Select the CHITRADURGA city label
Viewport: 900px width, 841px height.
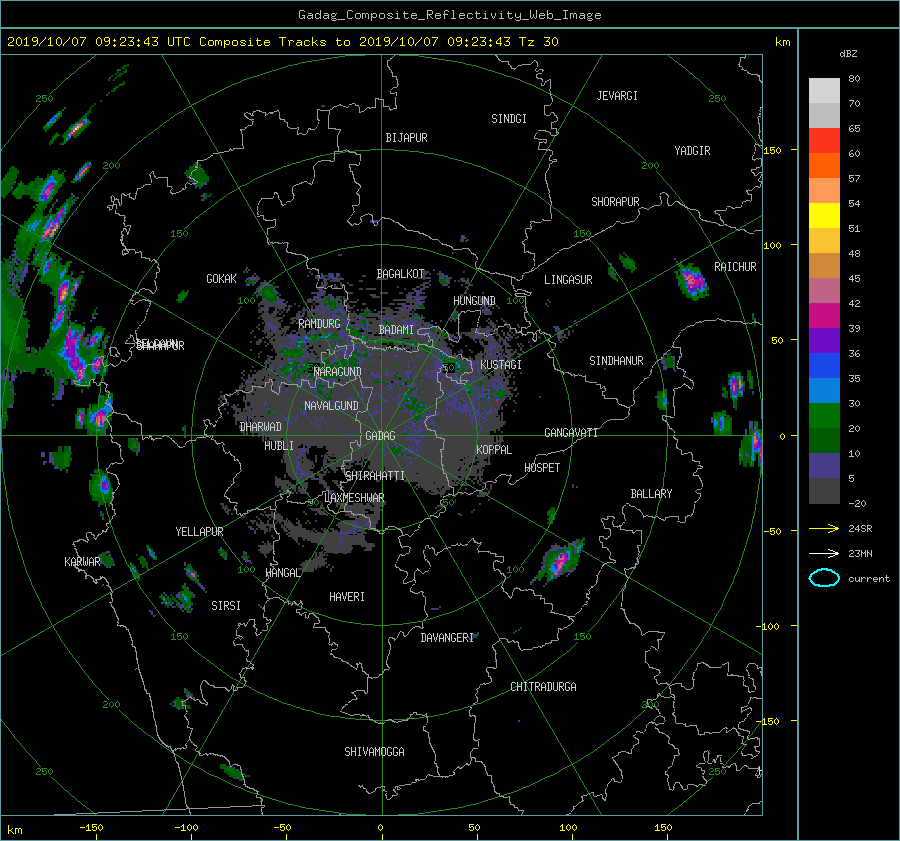544,687
